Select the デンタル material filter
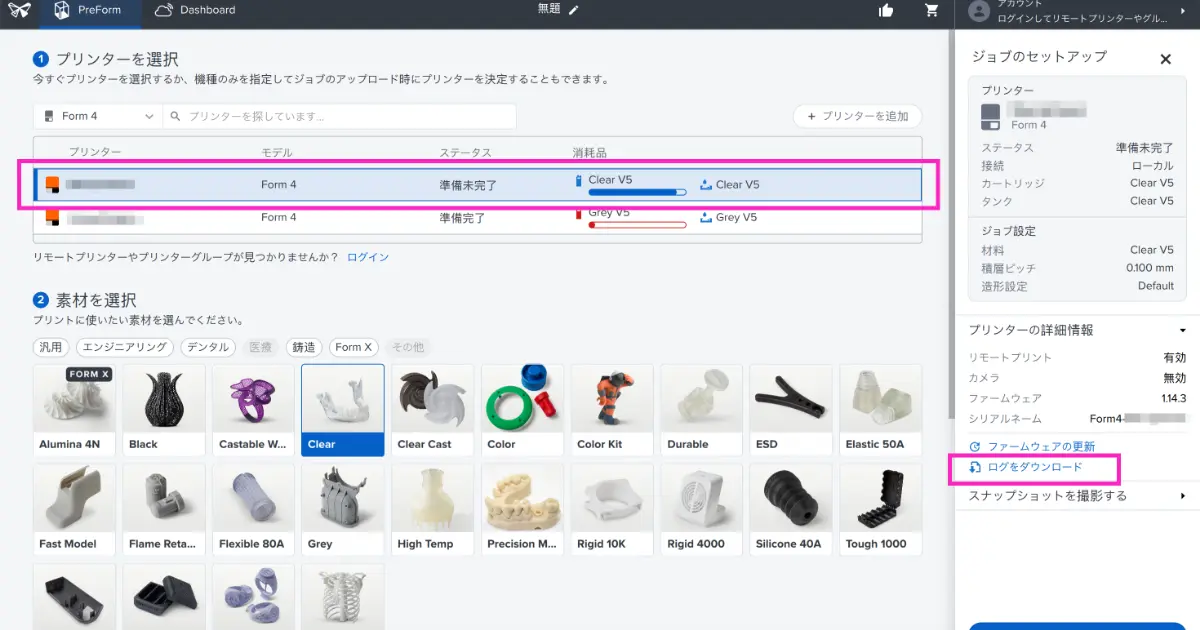This screenshot has height=630, width=1200. pos(208,347)
